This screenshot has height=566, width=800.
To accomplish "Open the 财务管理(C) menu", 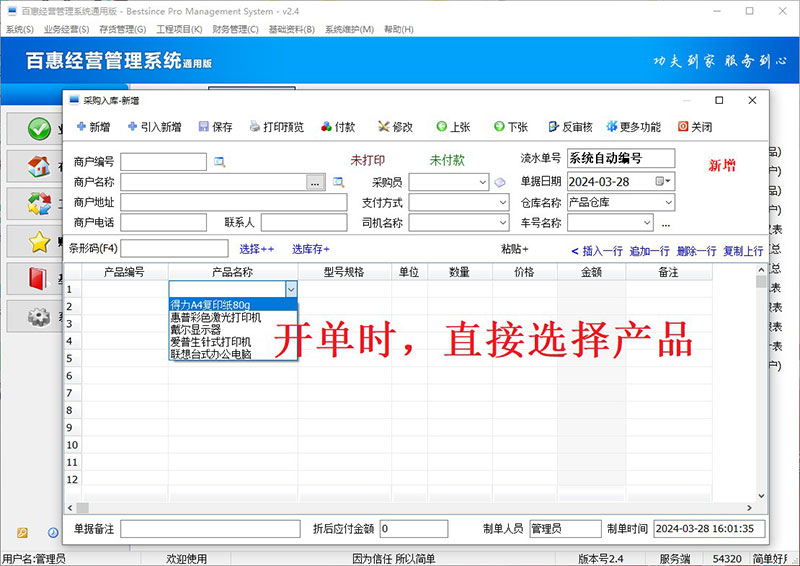I will pos(235,29).
